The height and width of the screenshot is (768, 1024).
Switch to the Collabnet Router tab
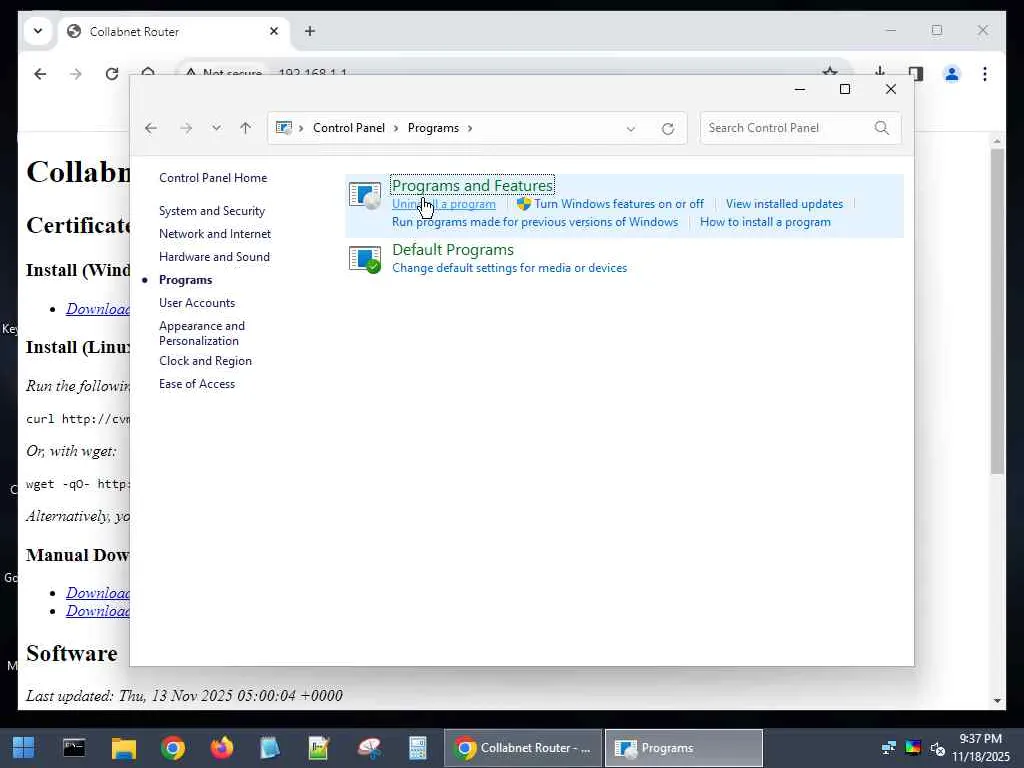(175, 31)
